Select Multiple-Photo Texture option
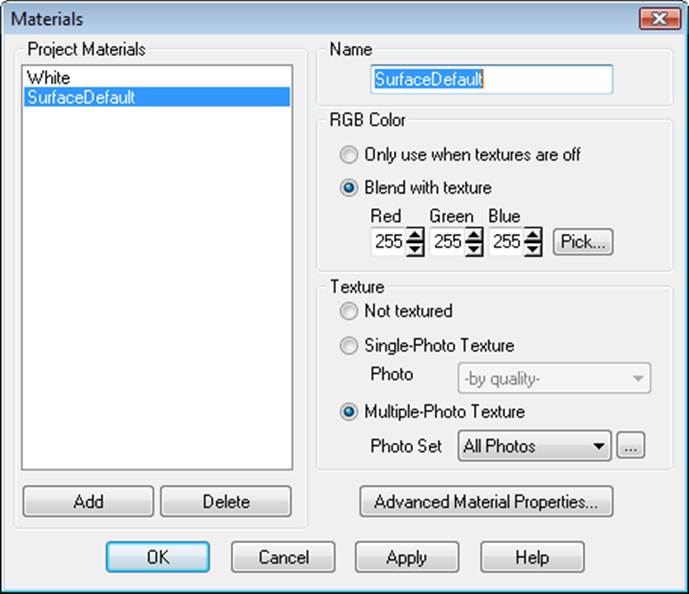Viewport: 689px width, 594px height. (348, 411)
